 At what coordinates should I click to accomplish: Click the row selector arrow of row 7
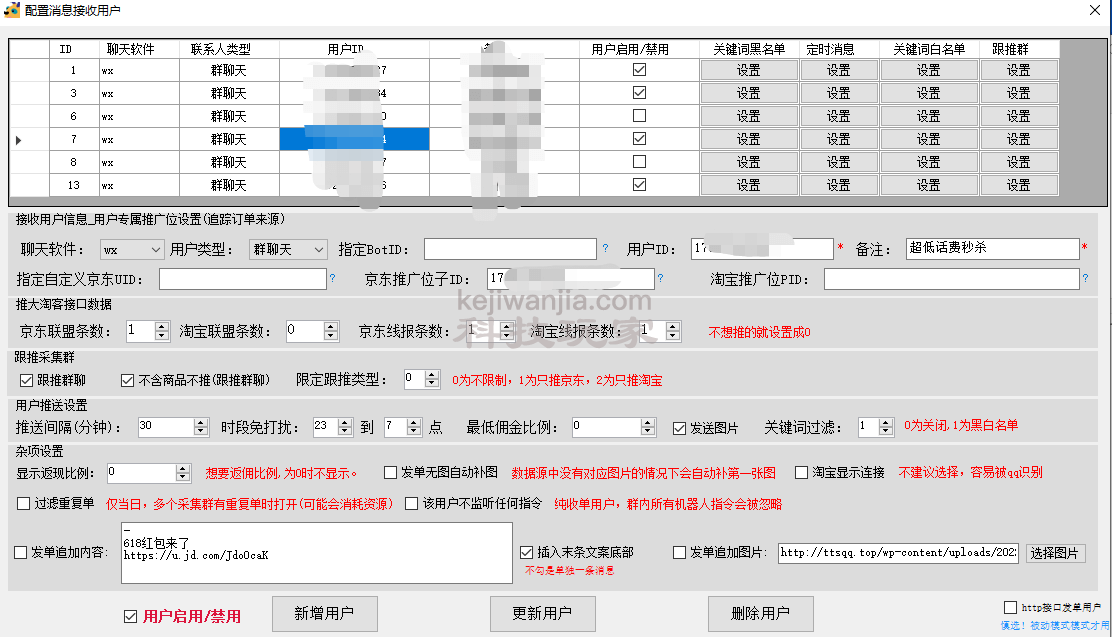pyautogui.click(x=18, y=140)
